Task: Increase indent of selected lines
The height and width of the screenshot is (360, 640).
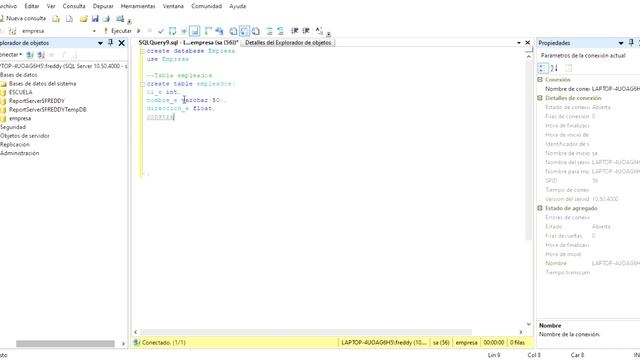Action: click(306, 31)
